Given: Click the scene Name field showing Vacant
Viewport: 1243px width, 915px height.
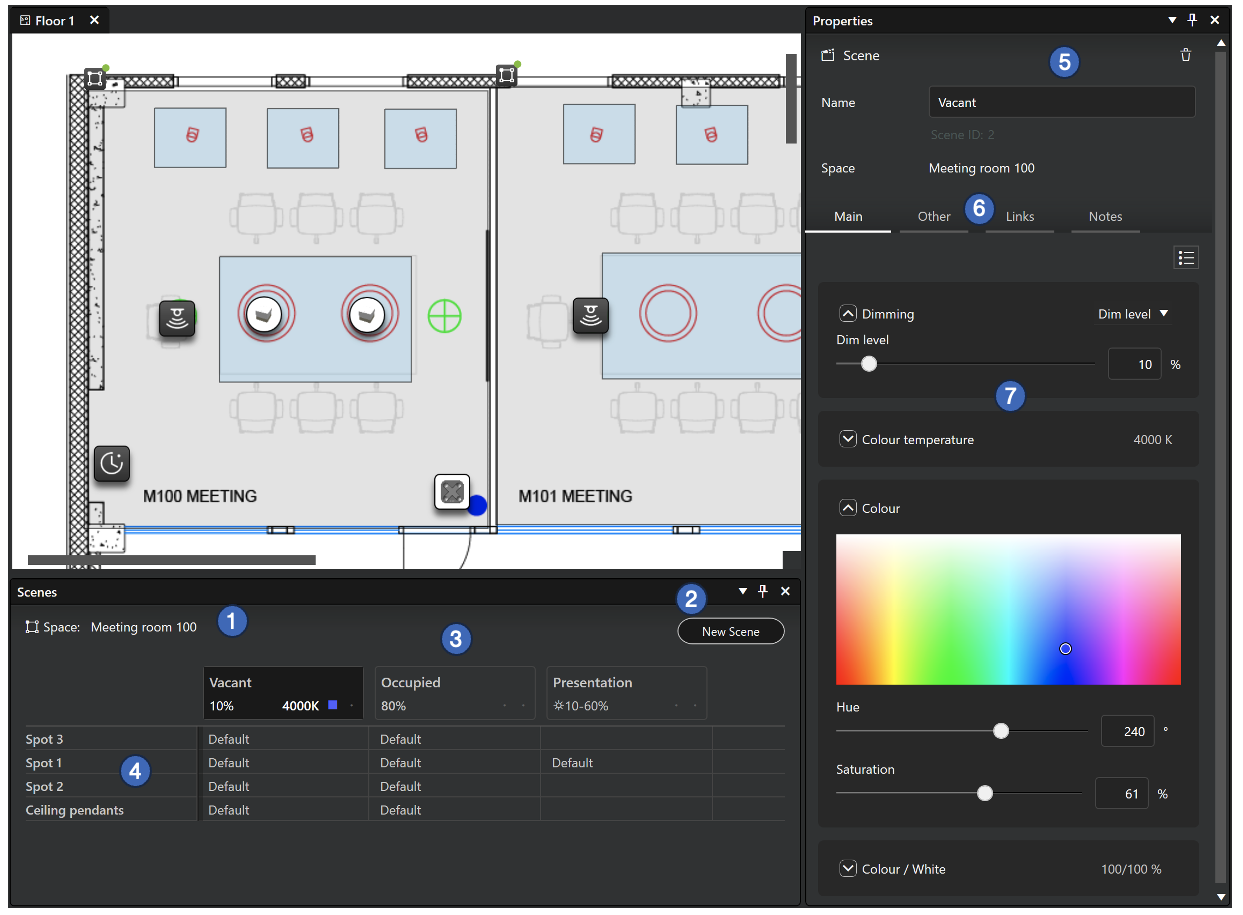Looking at the screenshot, I should click(1062, 102).
